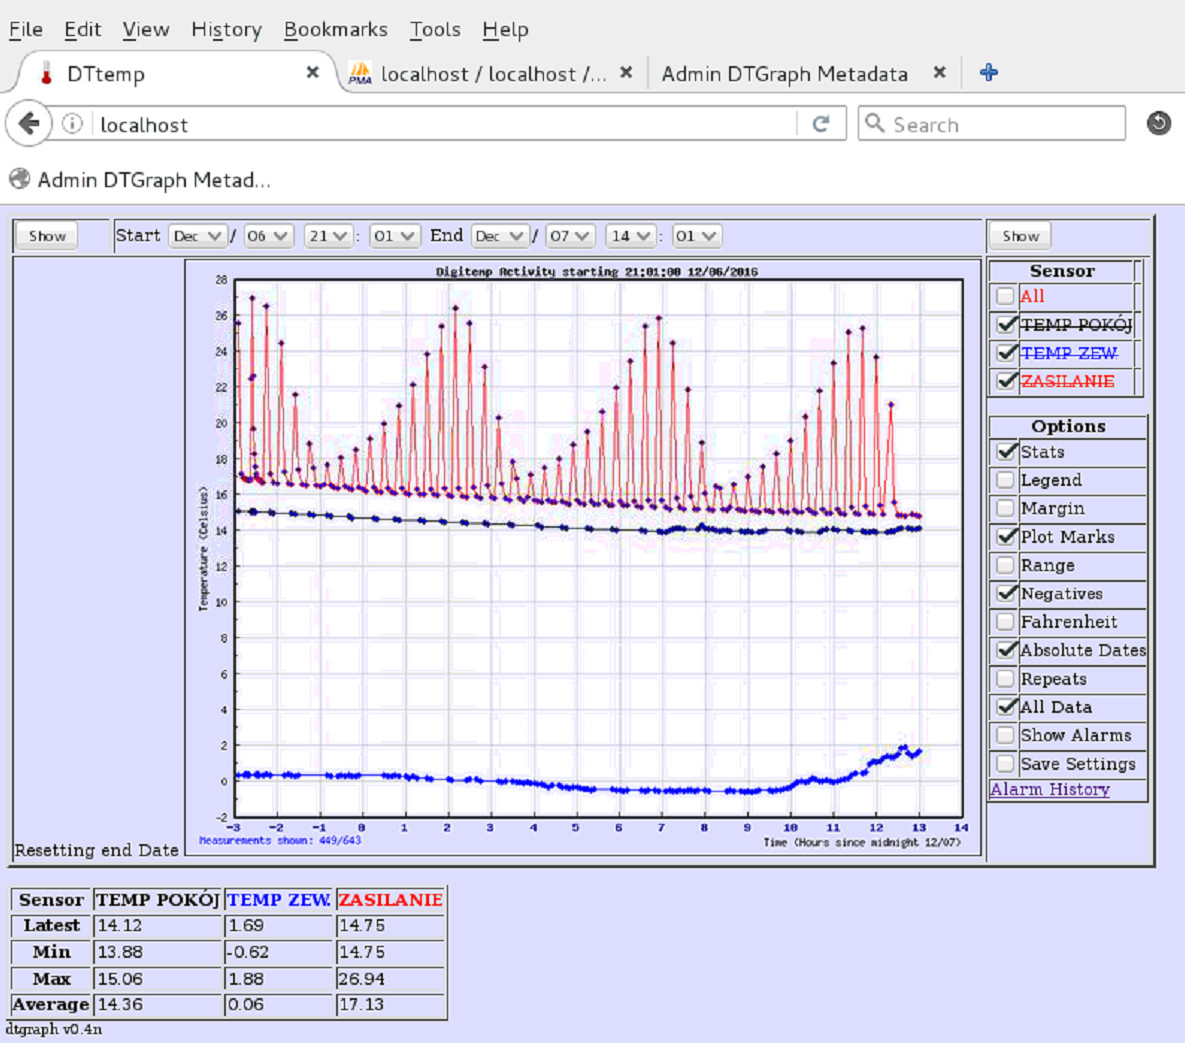Click the Admin DTGraph Metadata bookmark globe icon
The height and width of the screenshot is (1043, 1185).
[19, 180]
